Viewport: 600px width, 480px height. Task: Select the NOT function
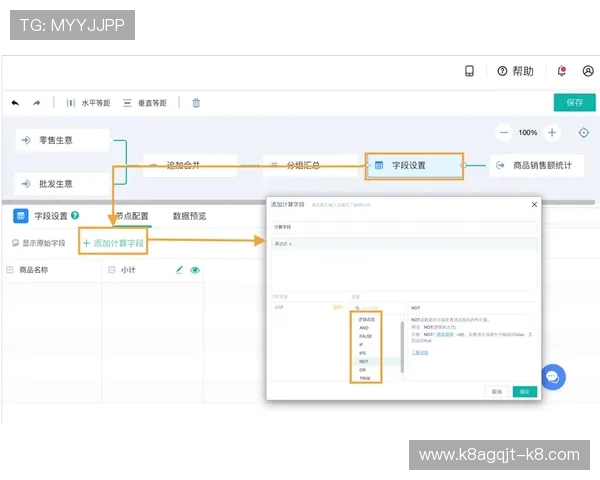pyautogui.click(x=364, y=362)
